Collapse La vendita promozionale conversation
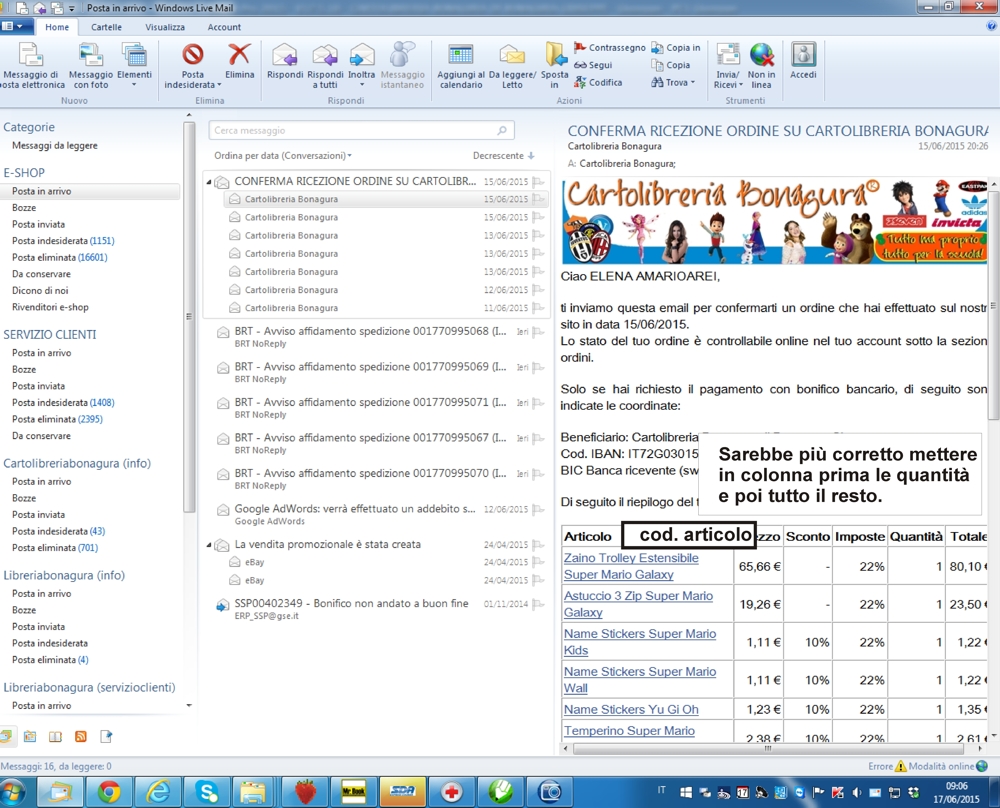This screenshot has height=808, width=1000. (209, 545)
